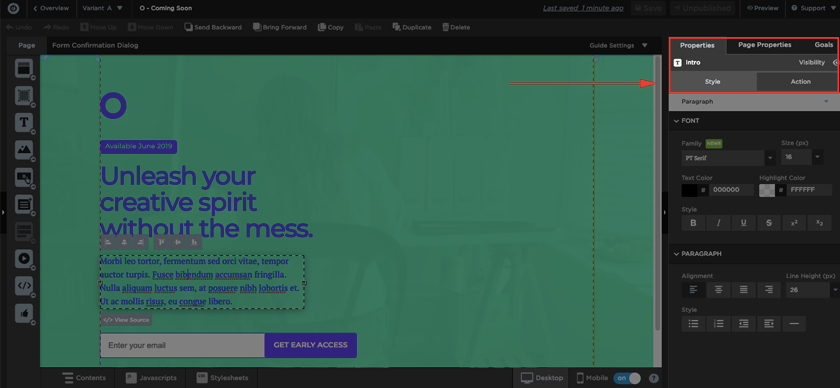Switch to the Properties tab
Image resolution: width=840 pixels, height=388 pixels.
pos(697,46)
